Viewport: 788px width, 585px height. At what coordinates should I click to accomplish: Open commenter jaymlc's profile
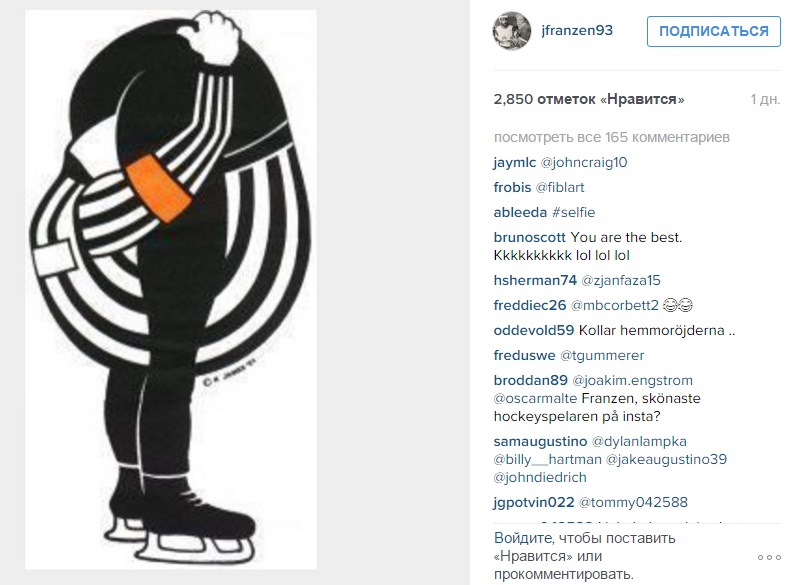click(x=515, y=162)
